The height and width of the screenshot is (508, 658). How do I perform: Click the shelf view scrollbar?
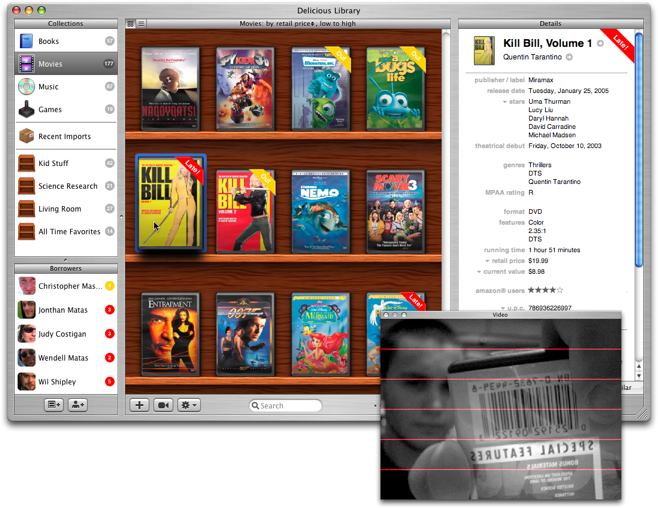446,168
